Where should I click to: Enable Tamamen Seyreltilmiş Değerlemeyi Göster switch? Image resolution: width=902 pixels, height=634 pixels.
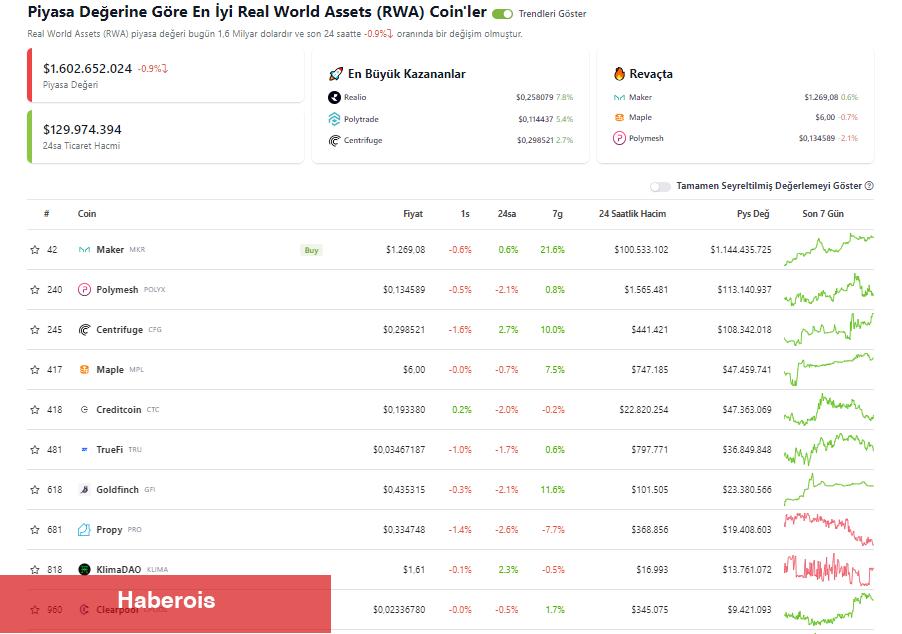pos(660,186)
